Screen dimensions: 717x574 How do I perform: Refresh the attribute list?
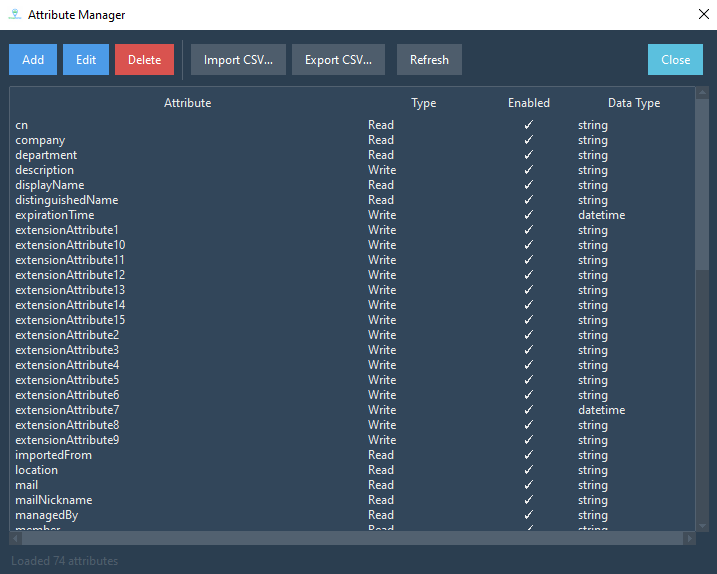[429, 60]
